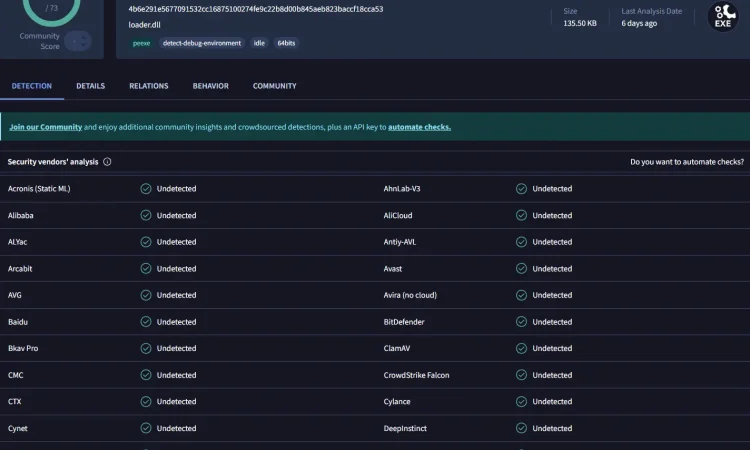750x450 pixels.
Task: Select the peexe tag
Action: pos(141,43)
